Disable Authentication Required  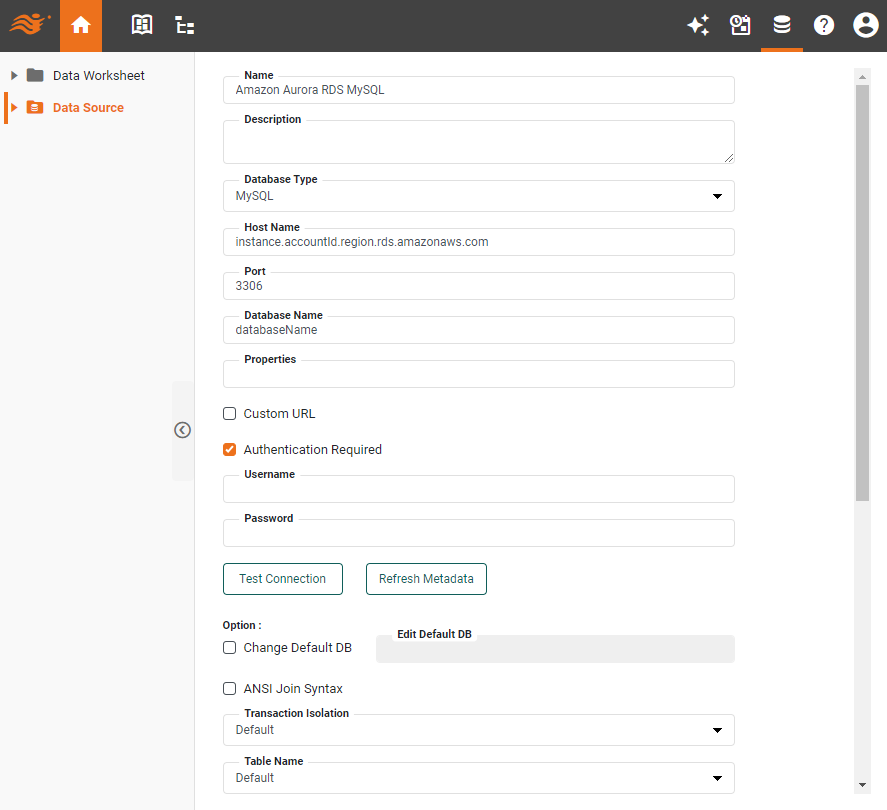[229, 449]
